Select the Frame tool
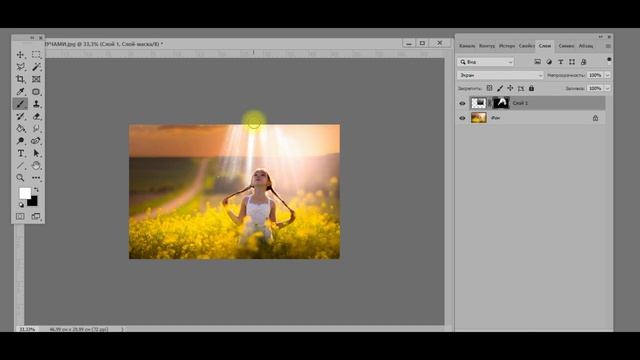640x360 pixels. pos(36,79)
